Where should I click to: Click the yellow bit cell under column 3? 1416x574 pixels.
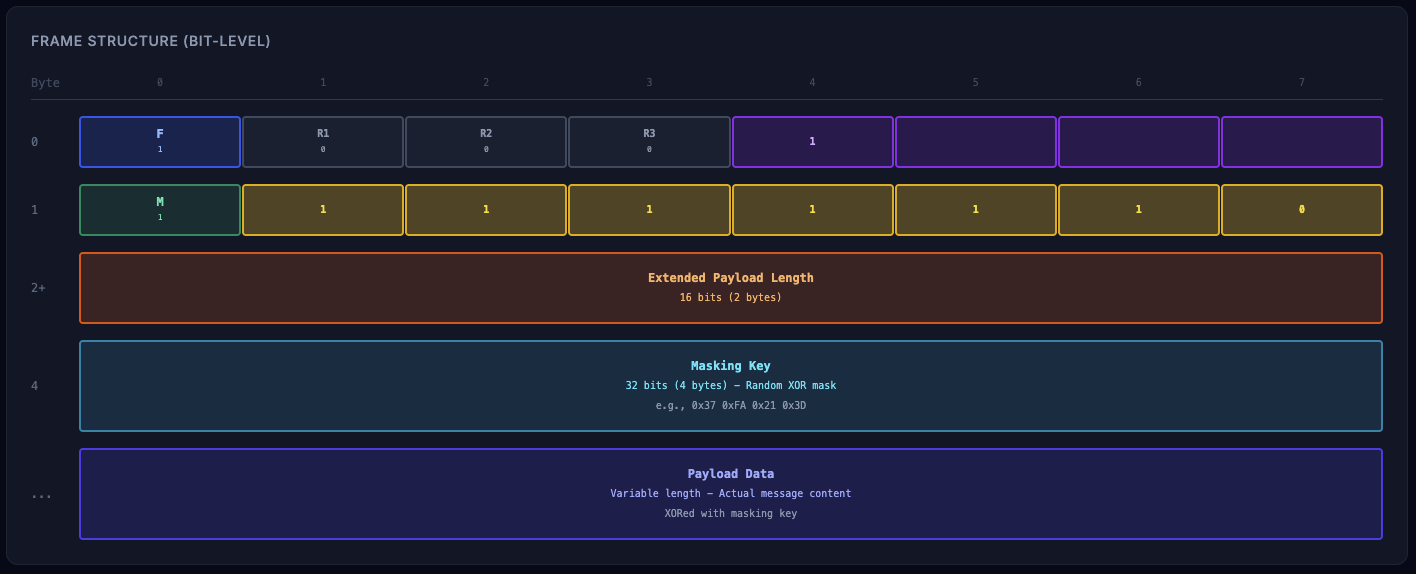point(649,210)
